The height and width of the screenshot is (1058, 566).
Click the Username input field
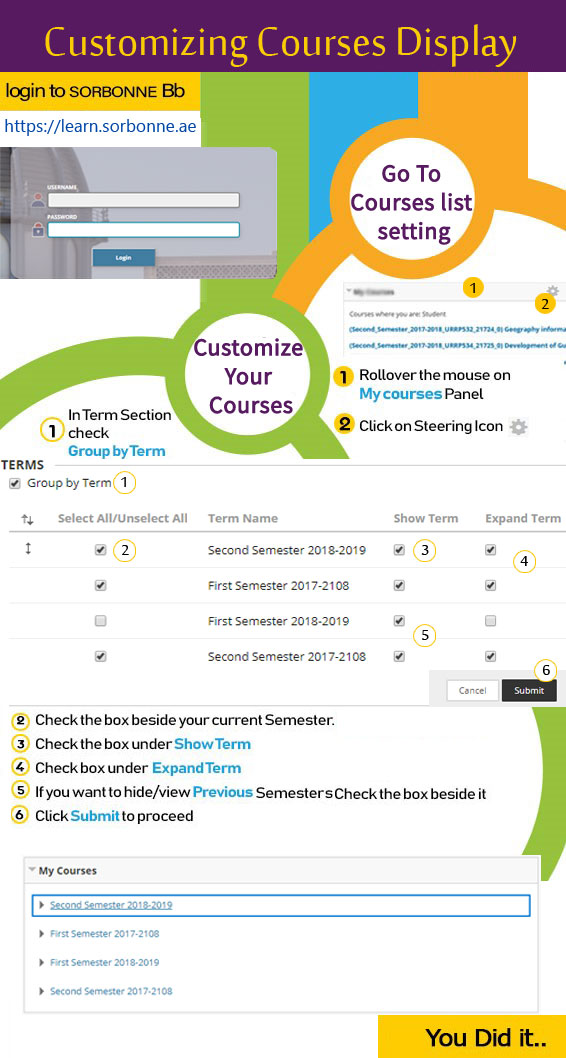[144, 200]
